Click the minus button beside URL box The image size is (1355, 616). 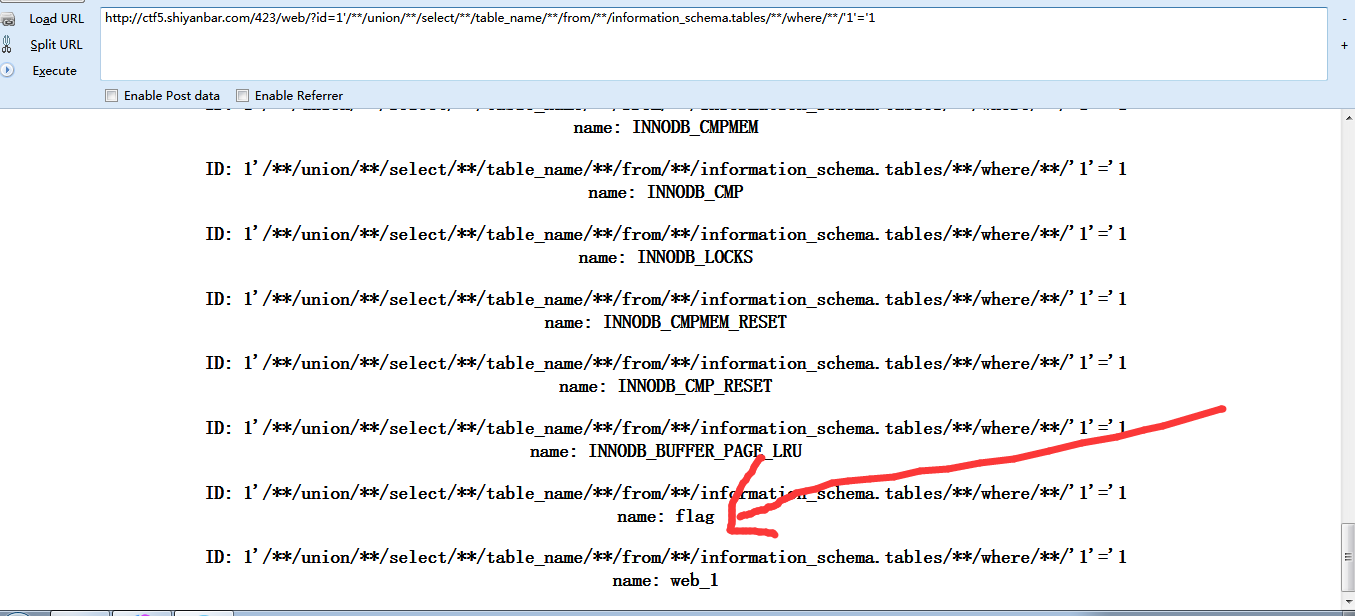coord(1343,18)
